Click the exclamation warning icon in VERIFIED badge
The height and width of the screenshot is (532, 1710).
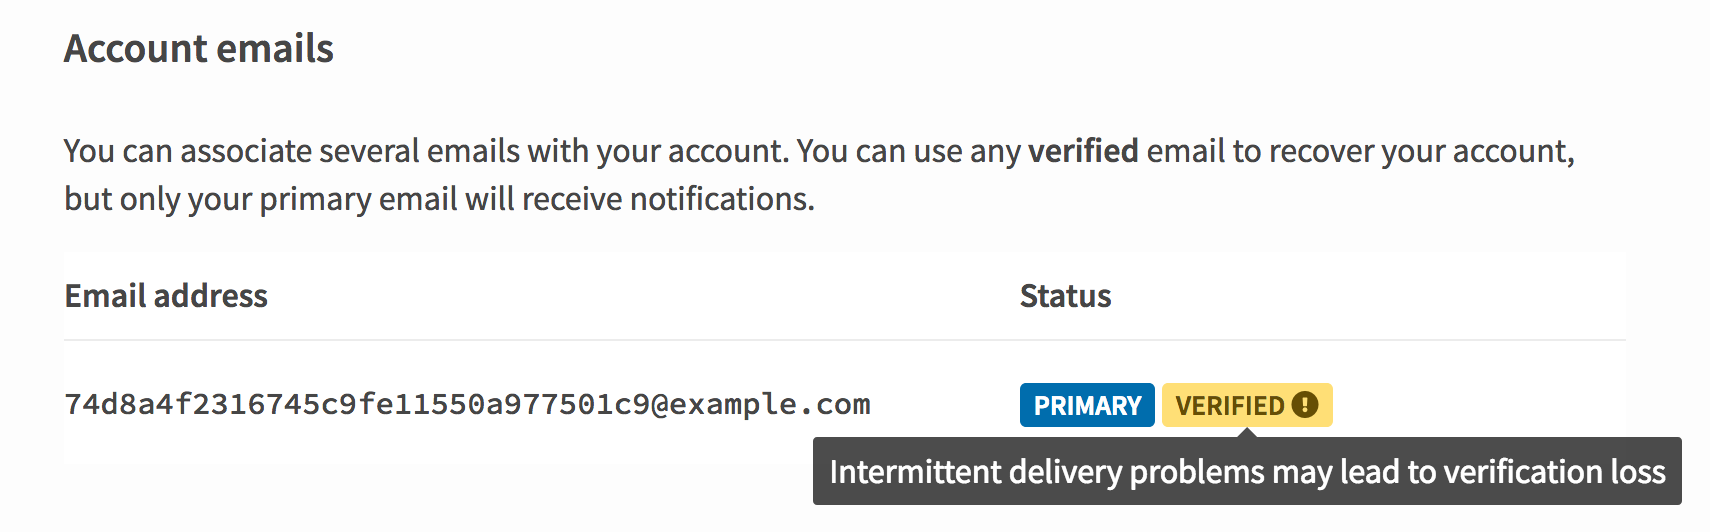tap(1305, 405)
